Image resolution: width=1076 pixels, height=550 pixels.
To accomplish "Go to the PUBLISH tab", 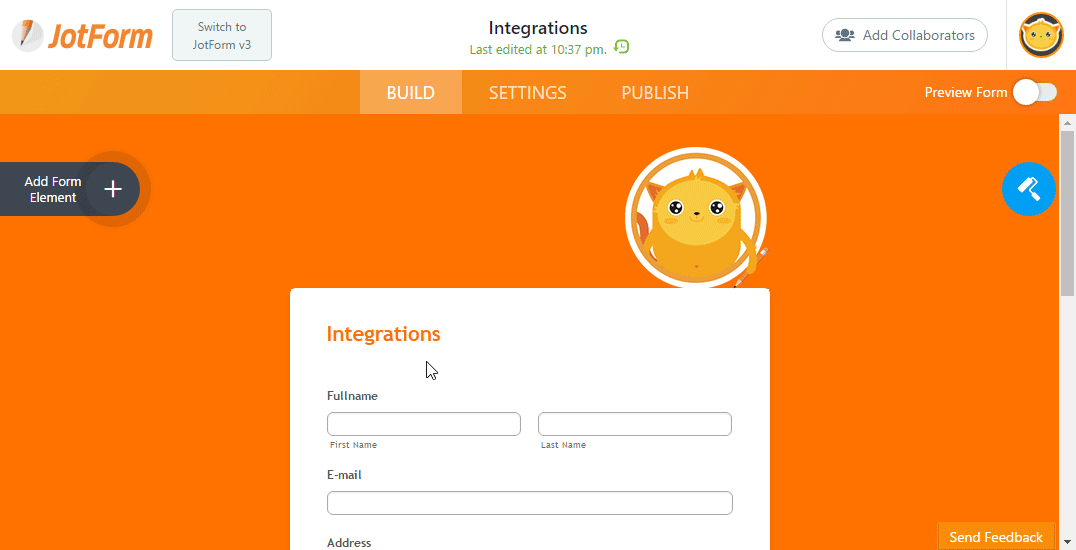I will [x=655, y=92].
